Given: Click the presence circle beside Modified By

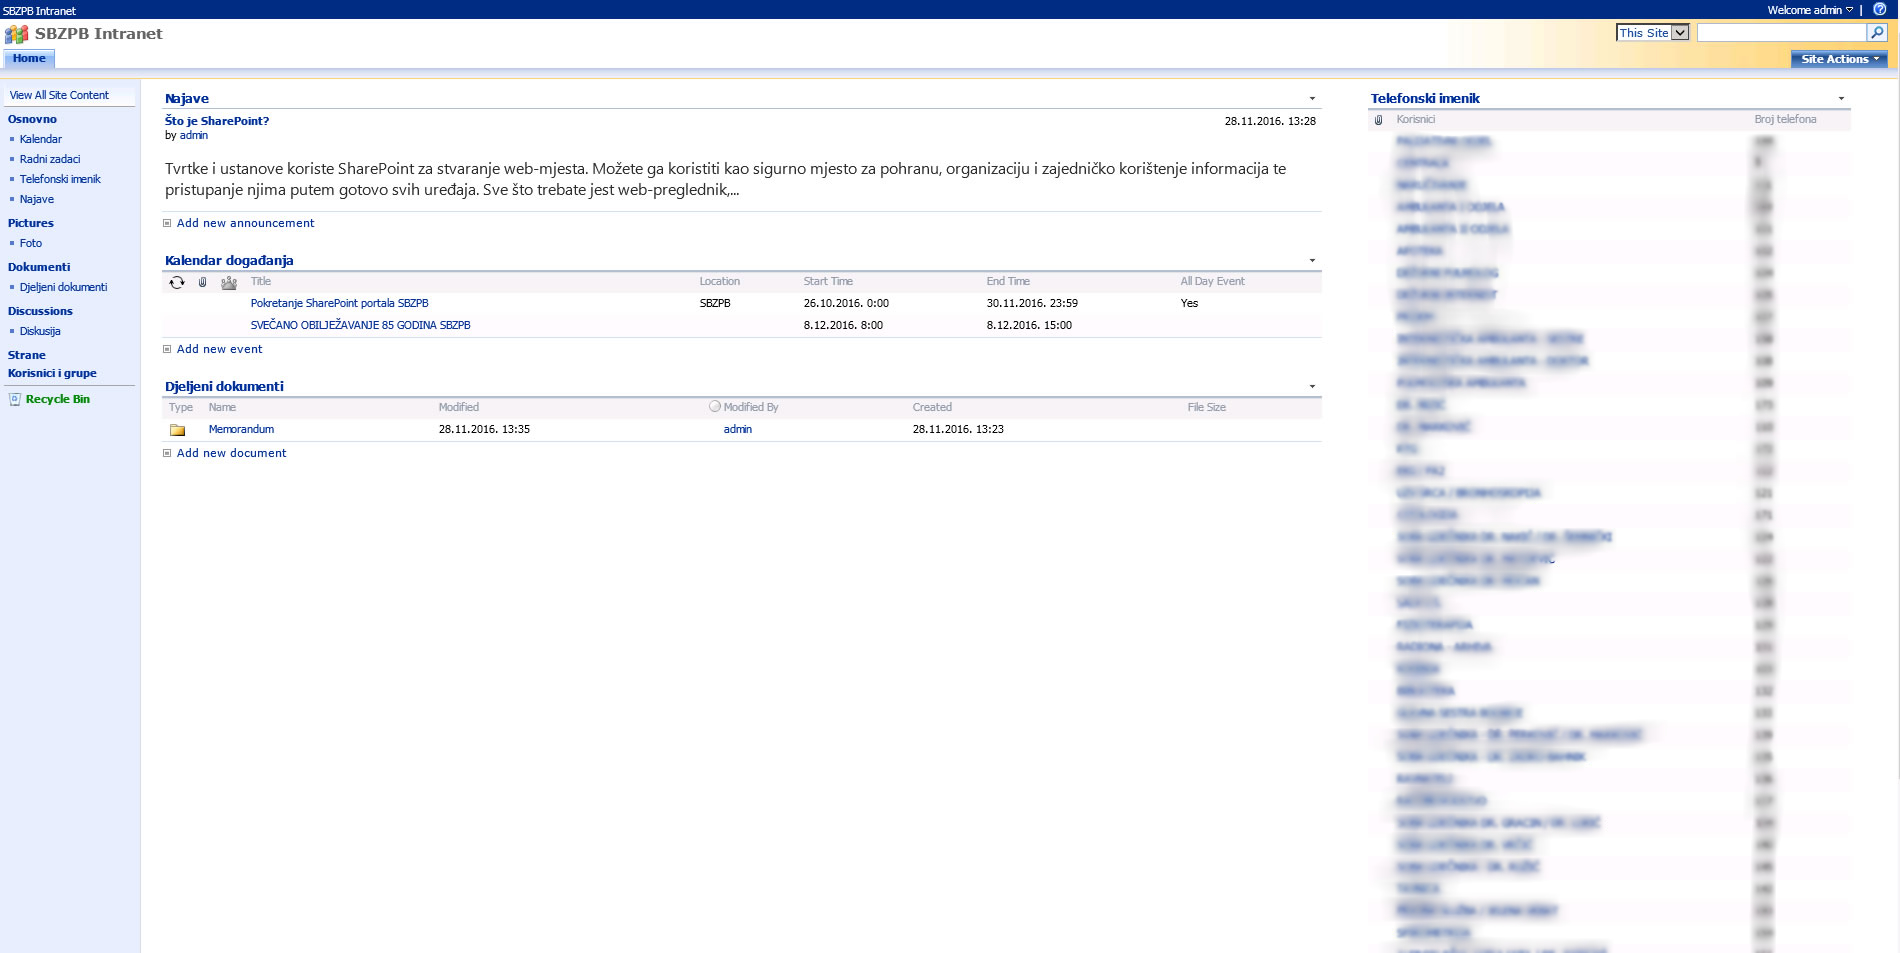Looking at the screenshot, I should point(714,407).
